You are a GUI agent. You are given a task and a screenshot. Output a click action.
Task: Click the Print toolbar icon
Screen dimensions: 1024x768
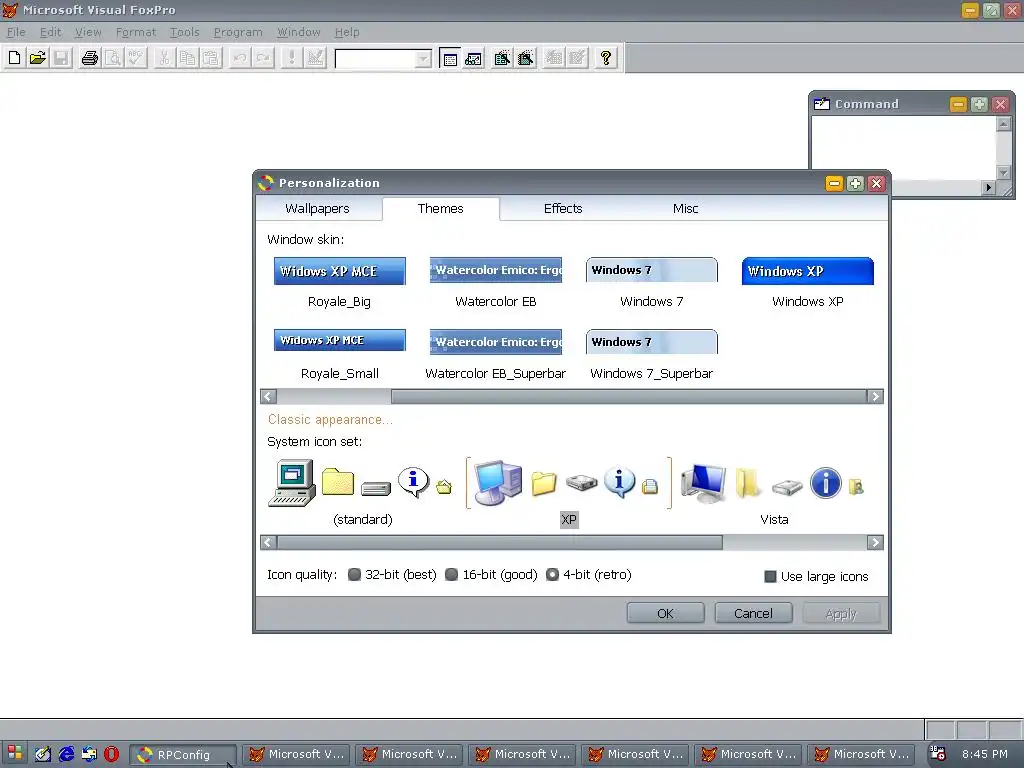coord(89,58)
